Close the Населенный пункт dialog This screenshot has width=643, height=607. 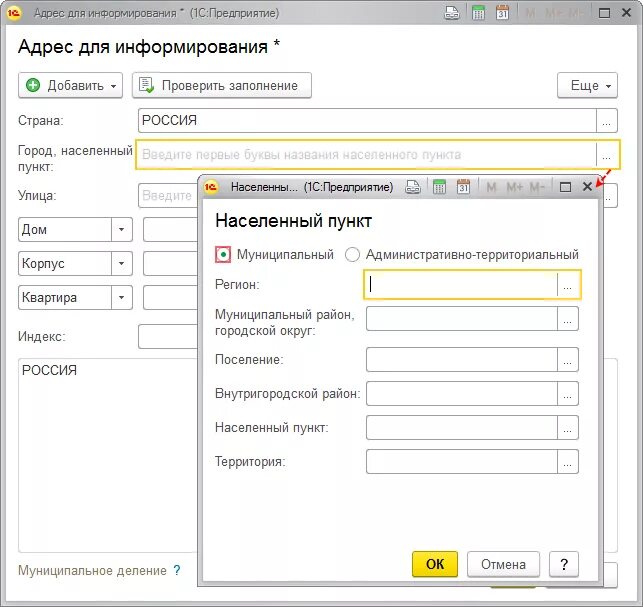point(587,187)
